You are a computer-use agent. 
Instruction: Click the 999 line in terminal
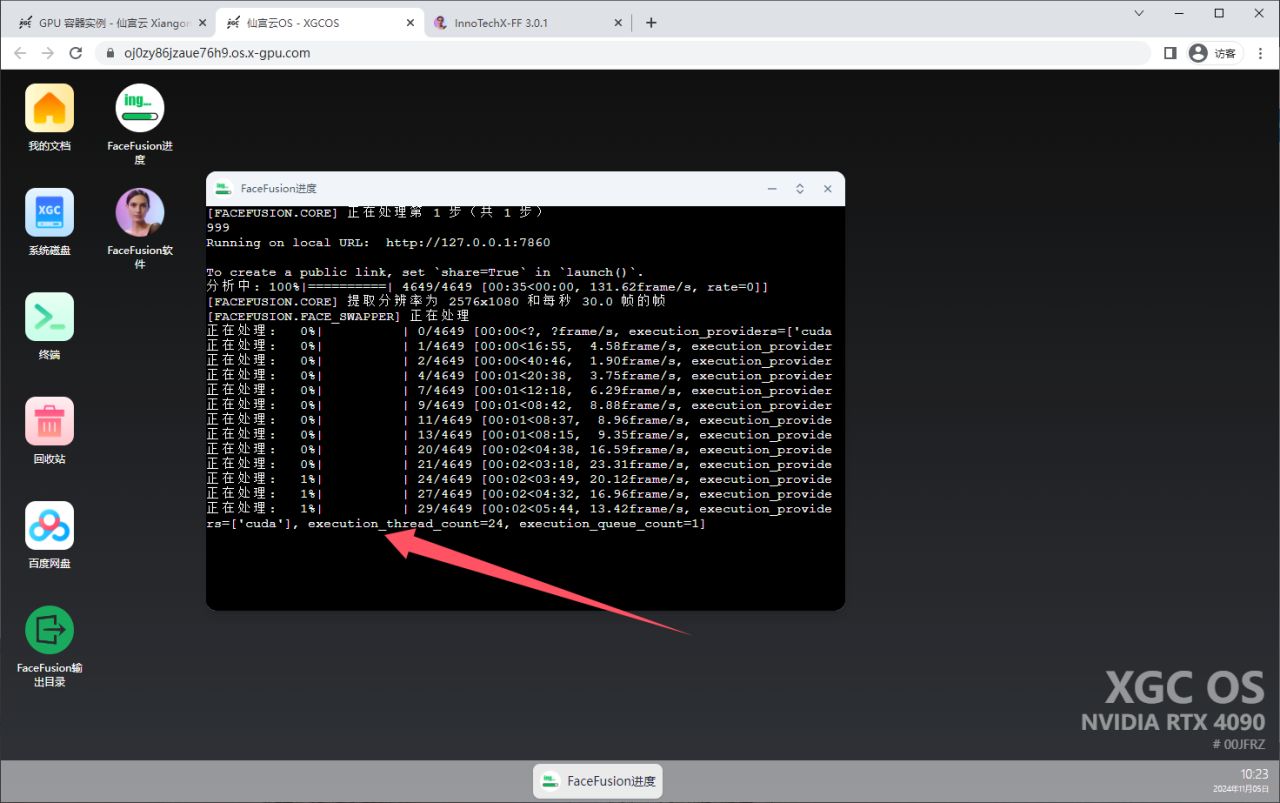point(218,227)
